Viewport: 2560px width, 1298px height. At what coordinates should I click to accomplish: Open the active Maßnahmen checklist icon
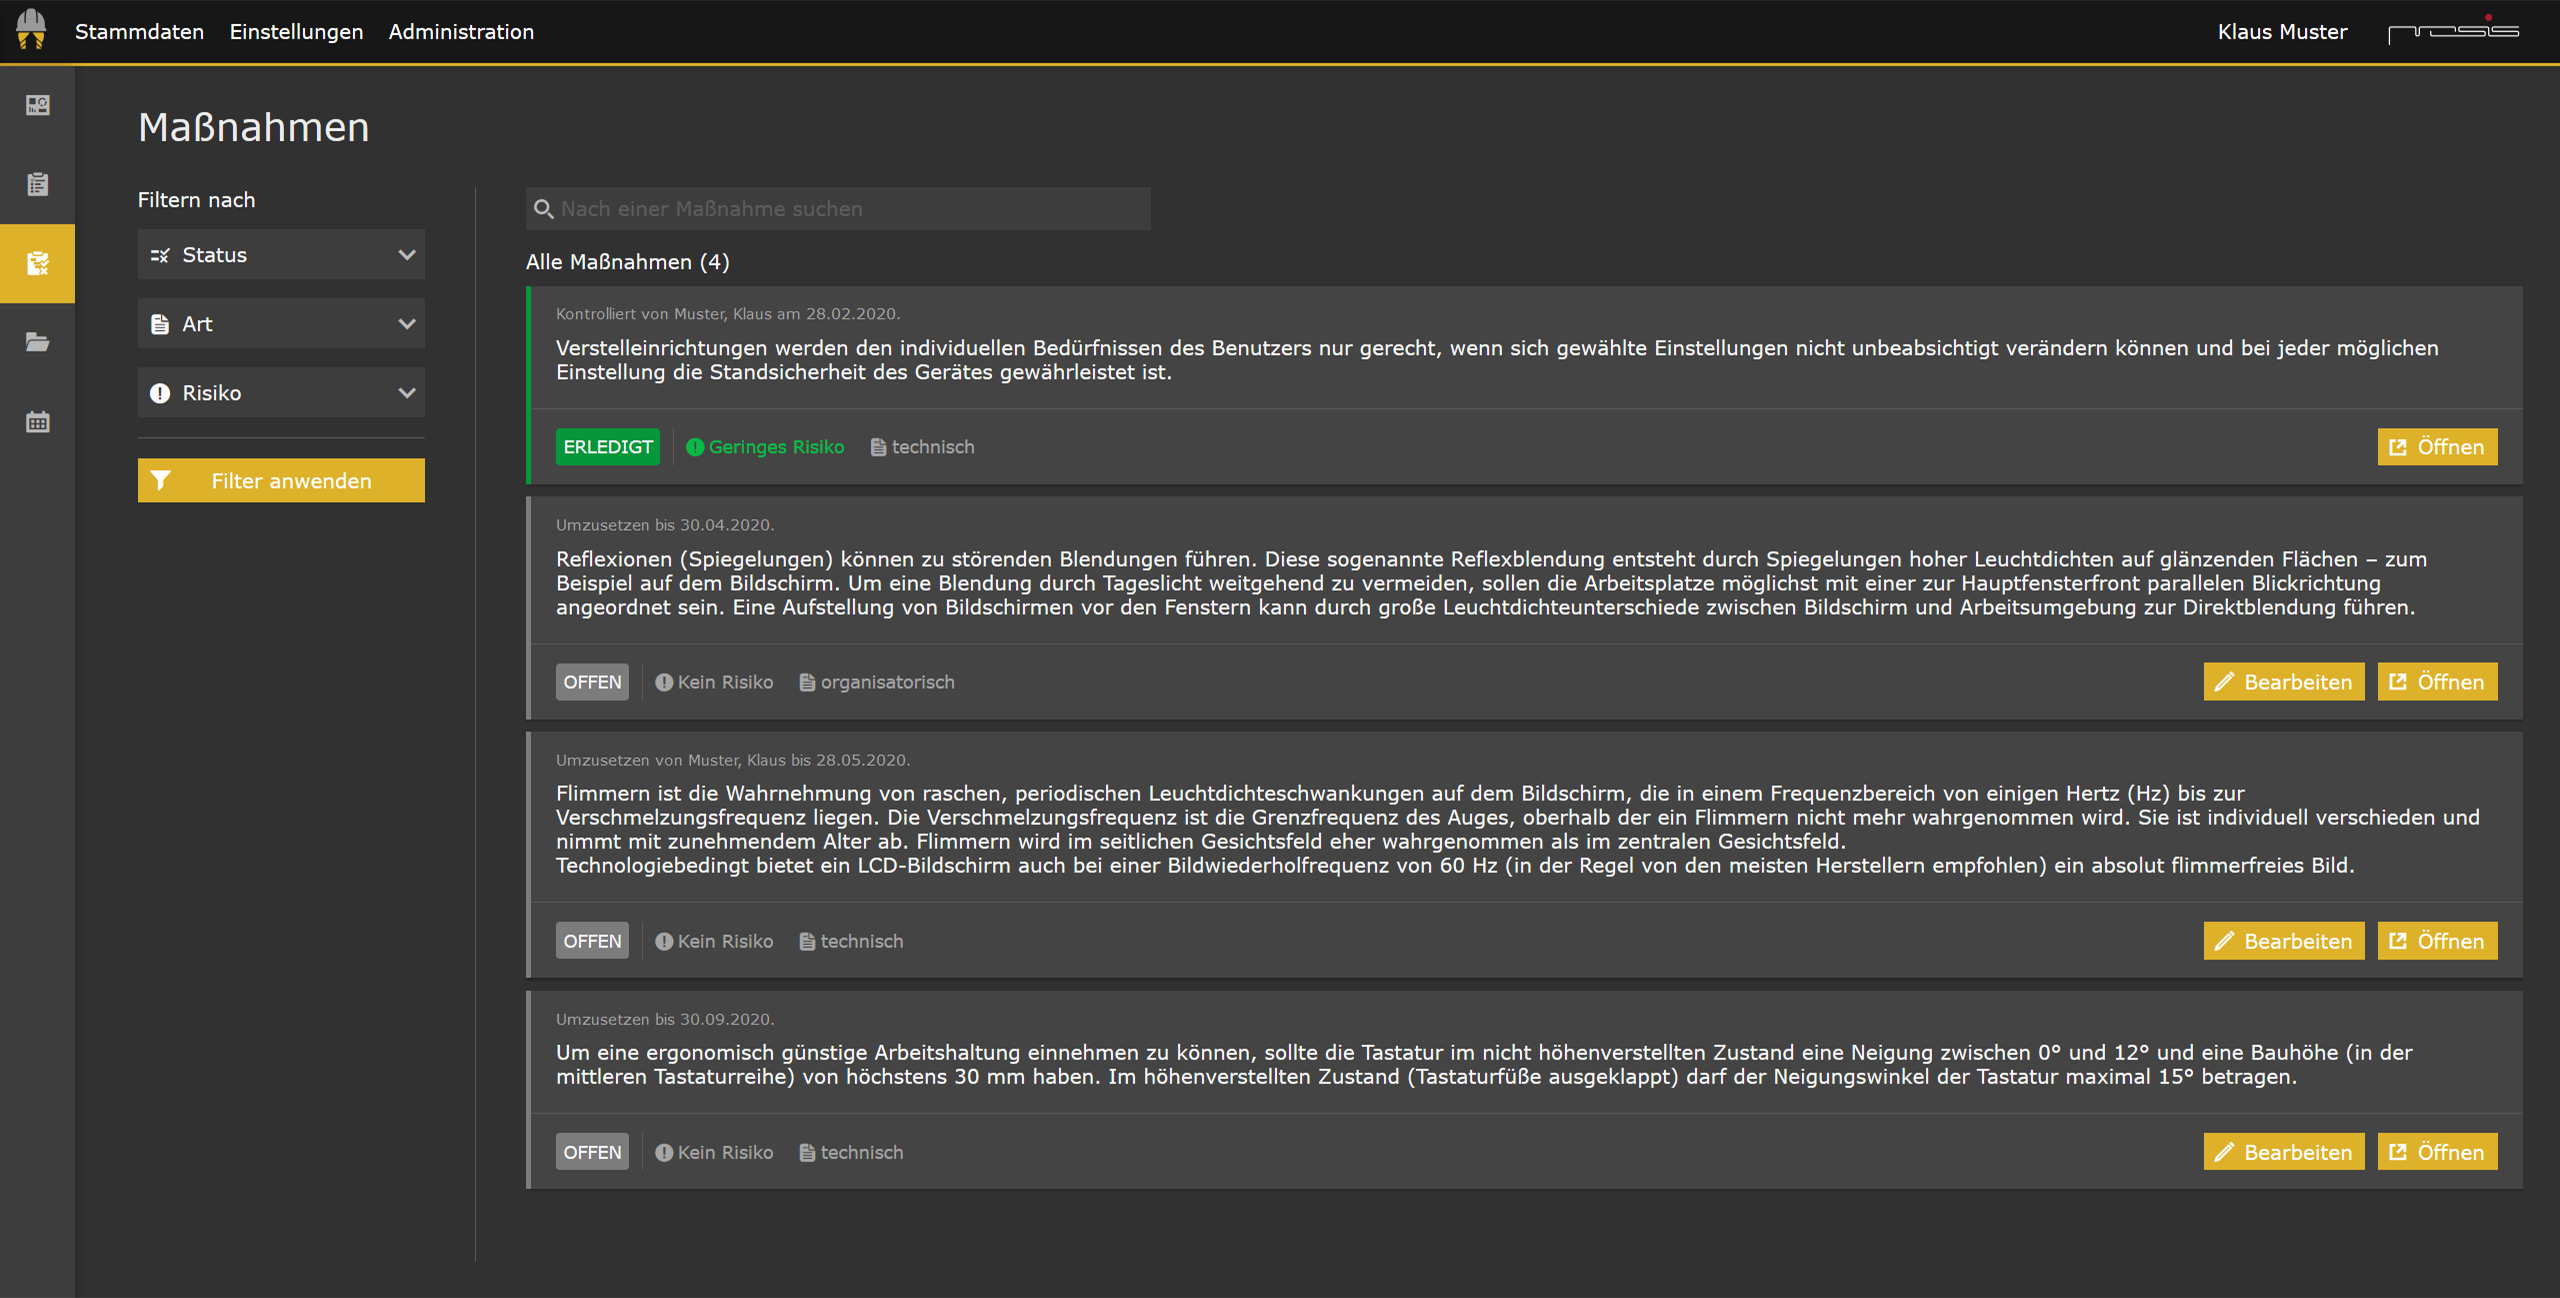pyautogui.click(x=36, y=263)
